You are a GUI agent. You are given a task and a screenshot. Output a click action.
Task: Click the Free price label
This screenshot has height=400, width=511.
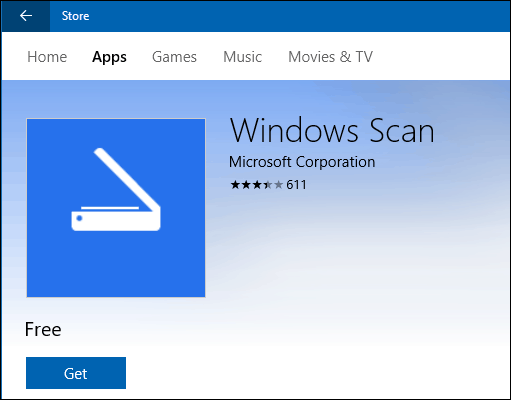point(43,329)
